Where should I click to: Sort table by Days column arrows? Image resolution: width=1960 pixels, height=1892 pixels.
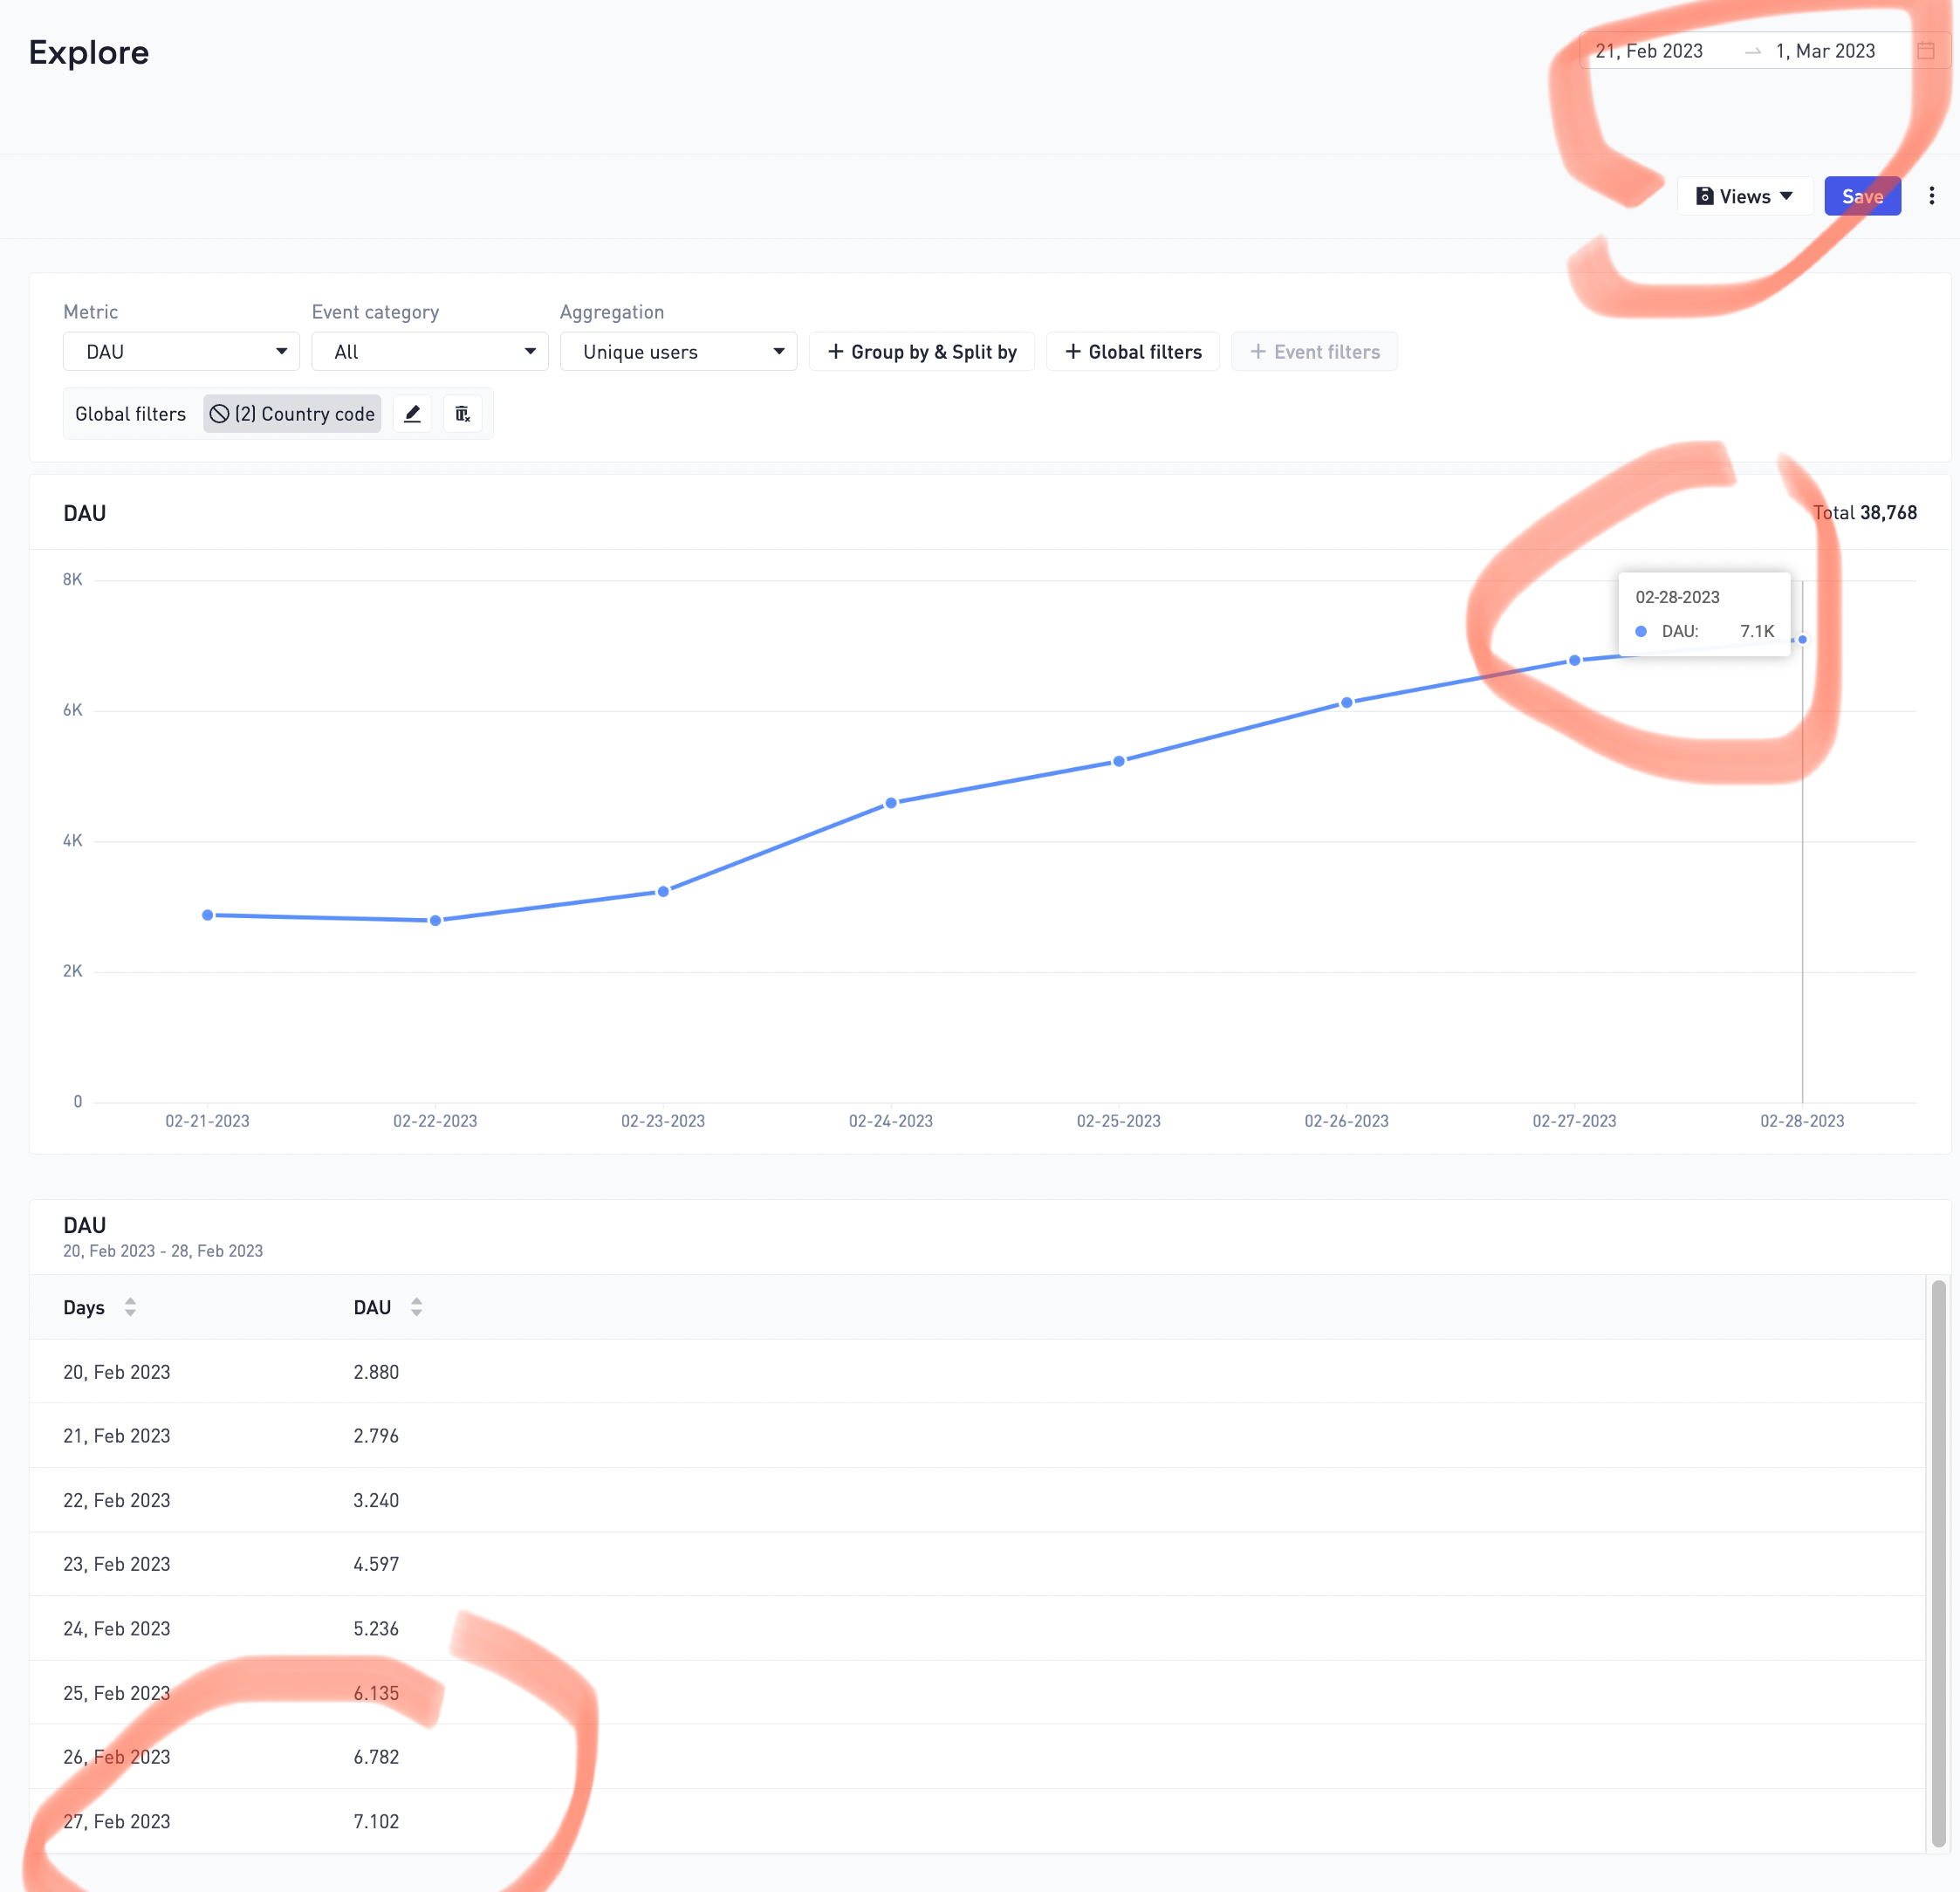(130, 1307)
